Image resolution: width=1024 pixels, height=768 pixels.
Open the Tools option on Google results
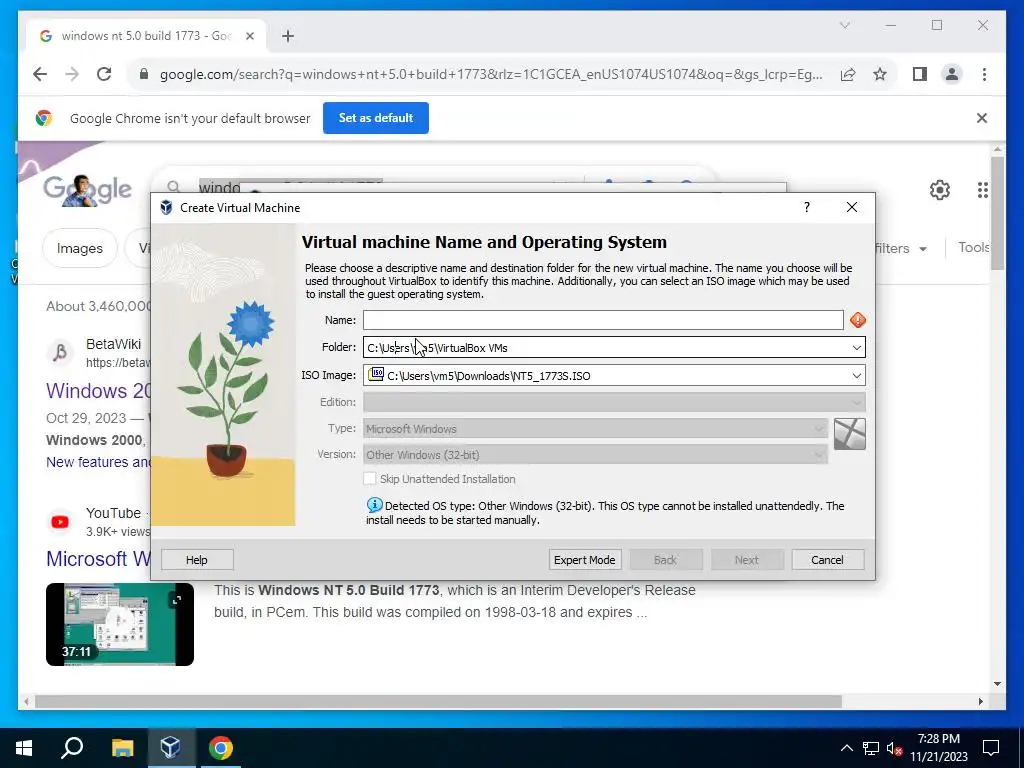[973, 248]
